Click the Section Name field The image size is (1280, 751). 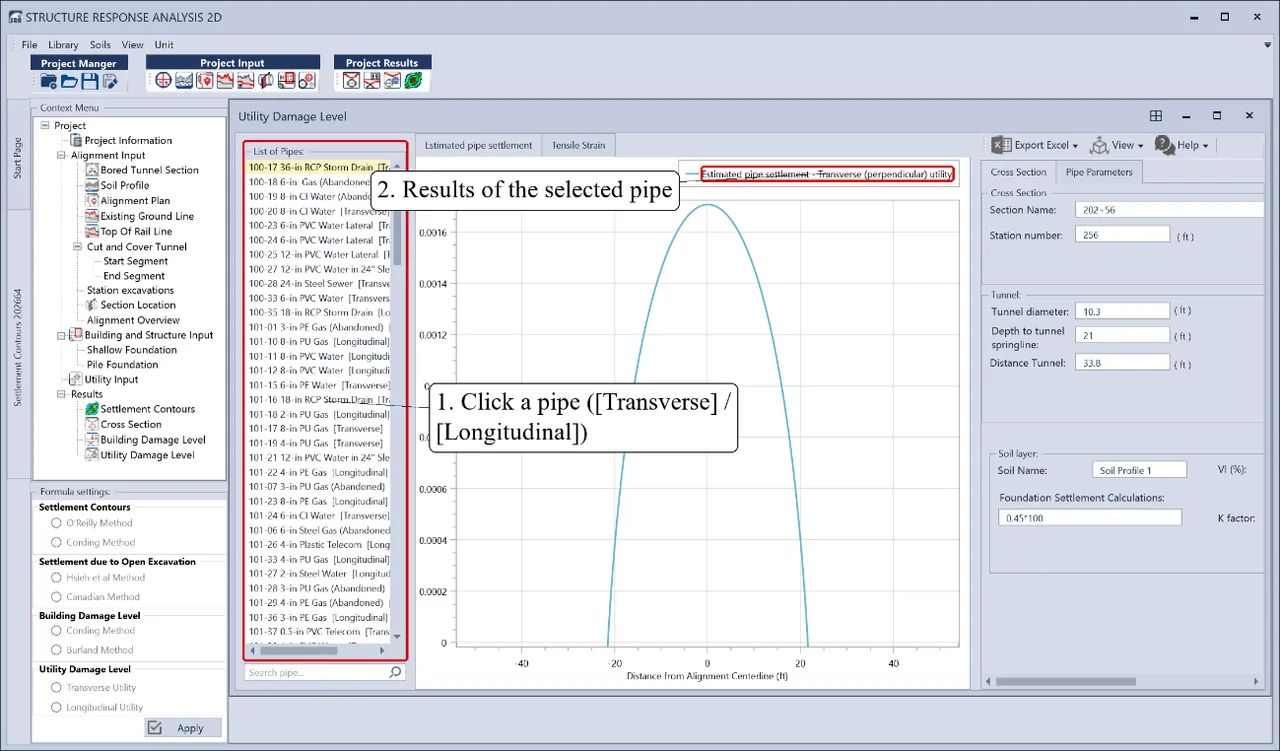pyautogui.click(x=1170, y=210)
